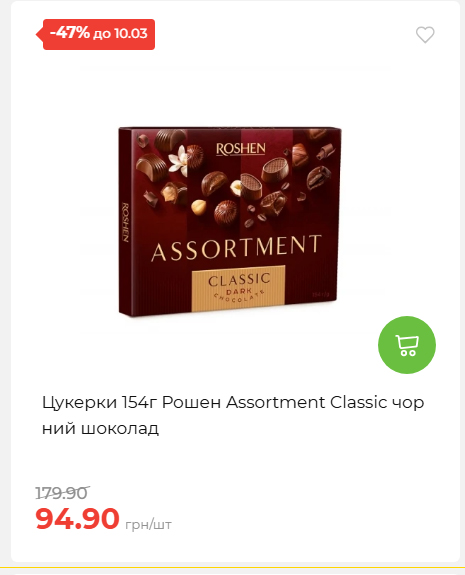Viewport: 465px width, 575px height.
Task: Open the Roshen Assortment box image
Action: tap(230, 221)
